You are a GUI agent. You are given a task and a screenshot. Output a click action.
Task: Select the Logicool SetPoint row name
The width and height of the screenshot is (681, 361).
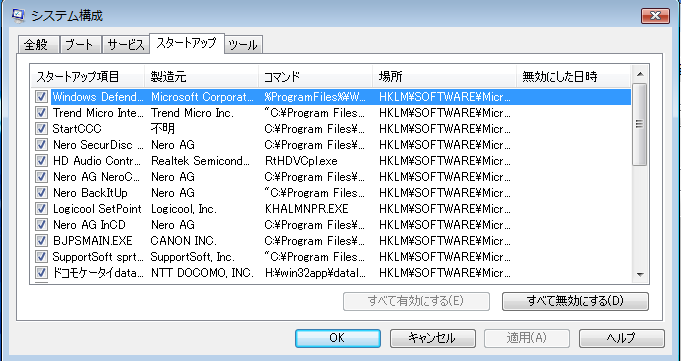[x=97, y=209]
